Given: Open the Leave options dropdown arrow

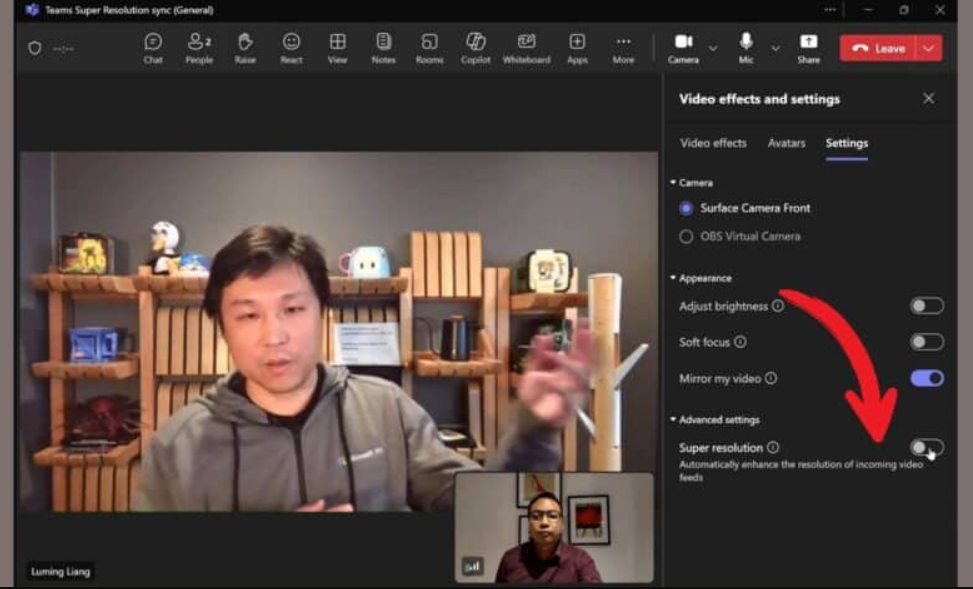Looking at the screenshot, I should (x=929, y=48).
